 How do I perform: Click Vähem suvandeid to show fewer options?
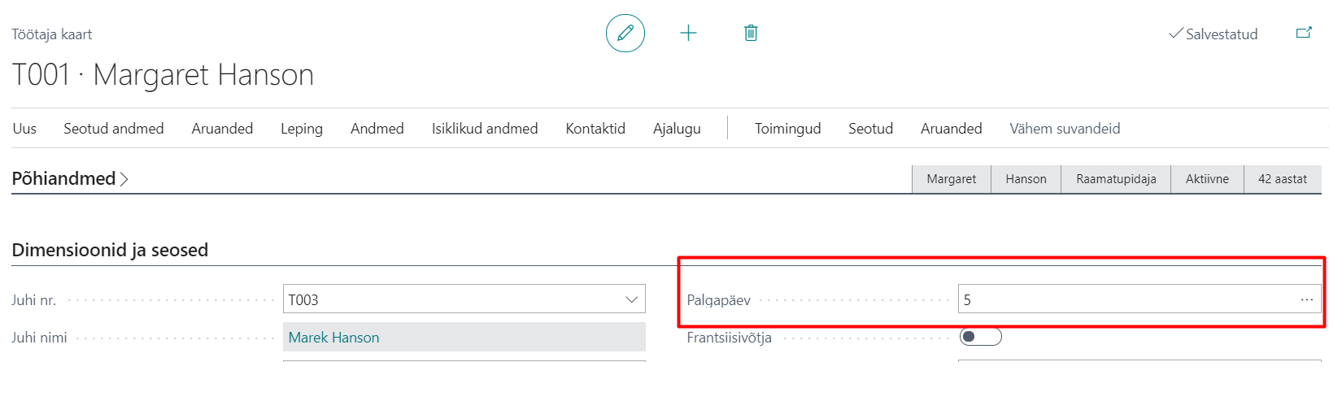pyautogui.click(x=1065, y=129)
